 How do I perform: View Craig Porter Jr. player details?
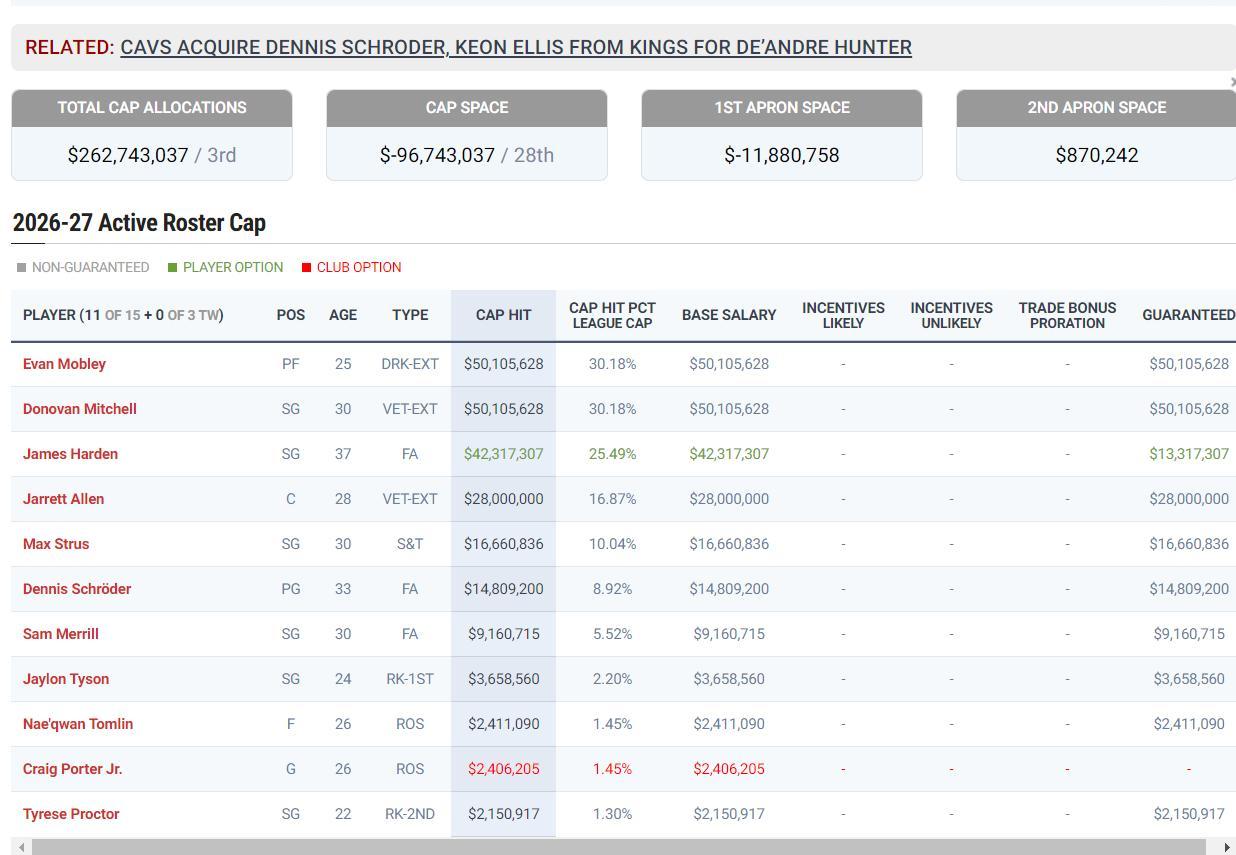[72, 769]
